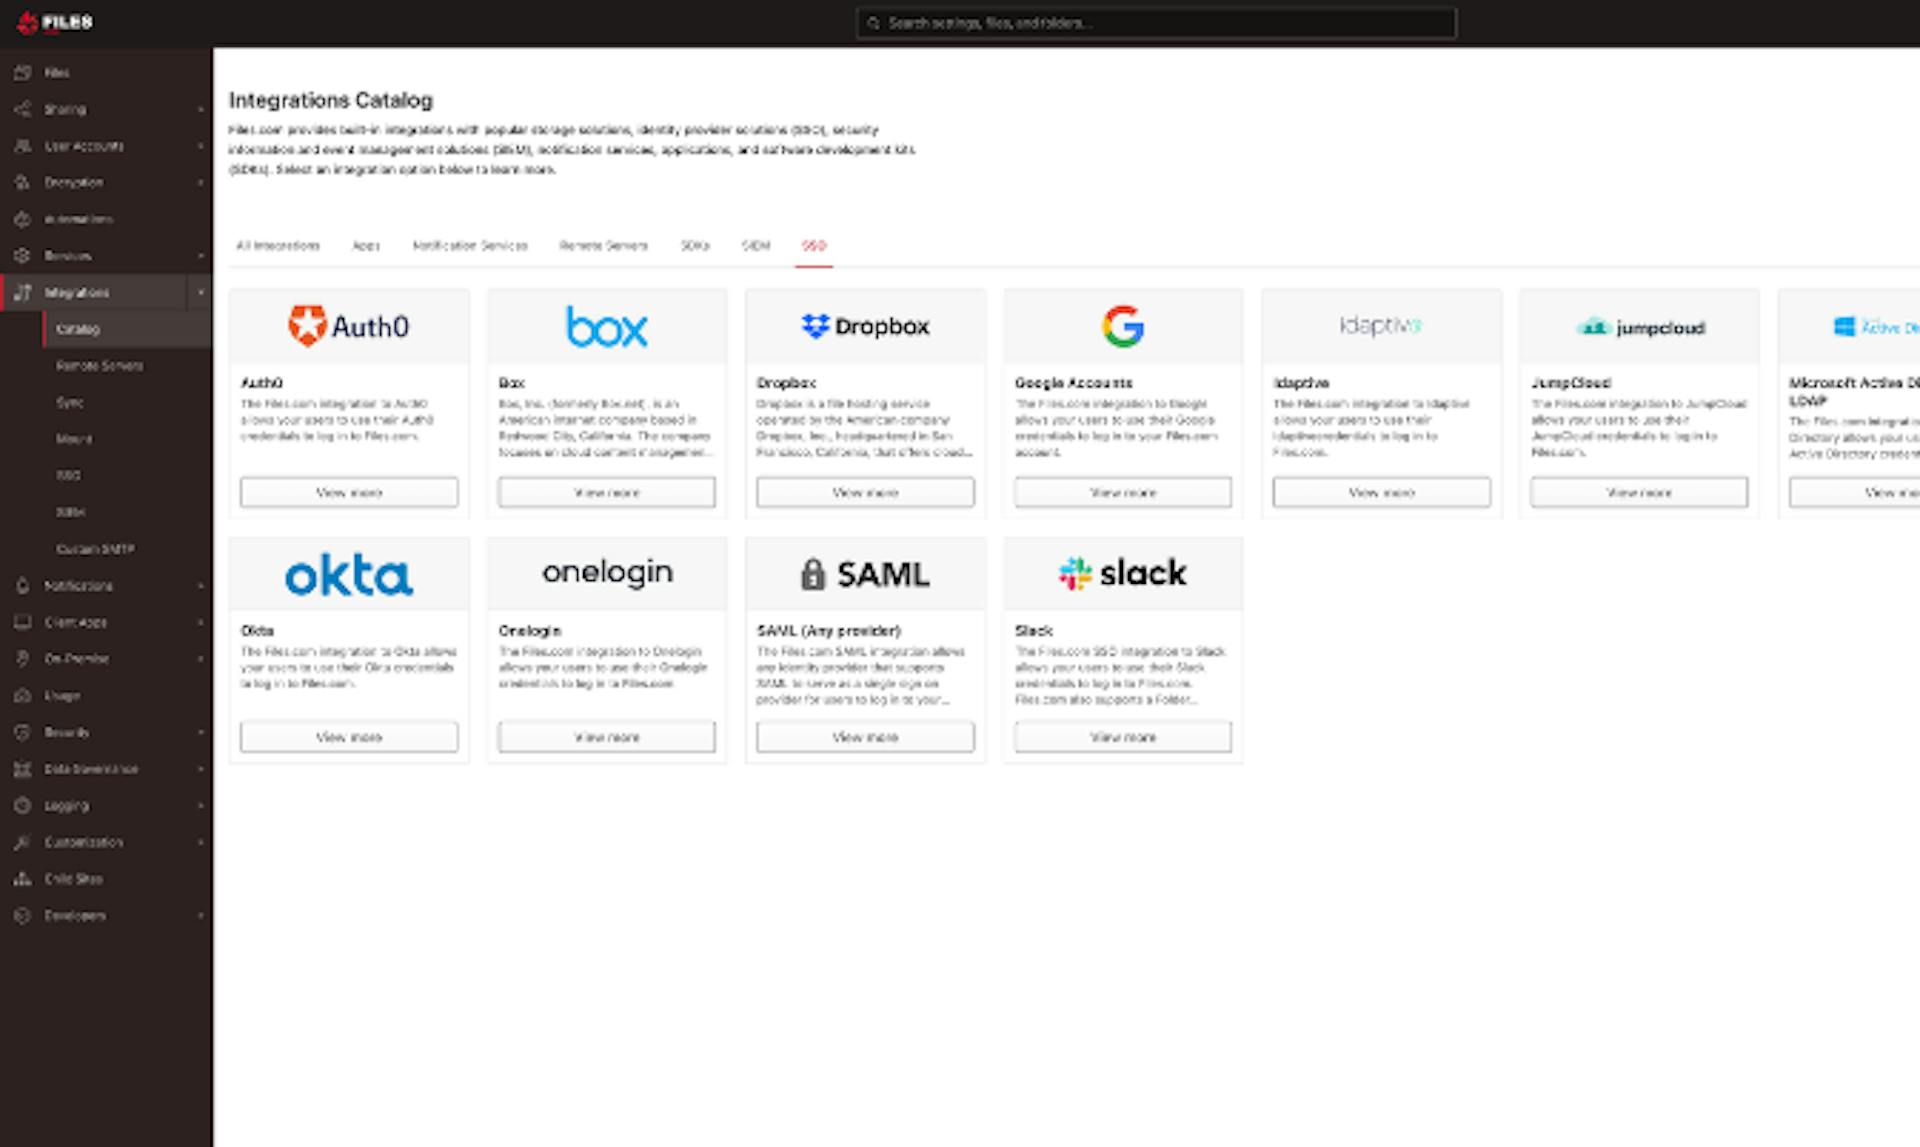Expand the Sharing section chevron

(x=201, y=109)
